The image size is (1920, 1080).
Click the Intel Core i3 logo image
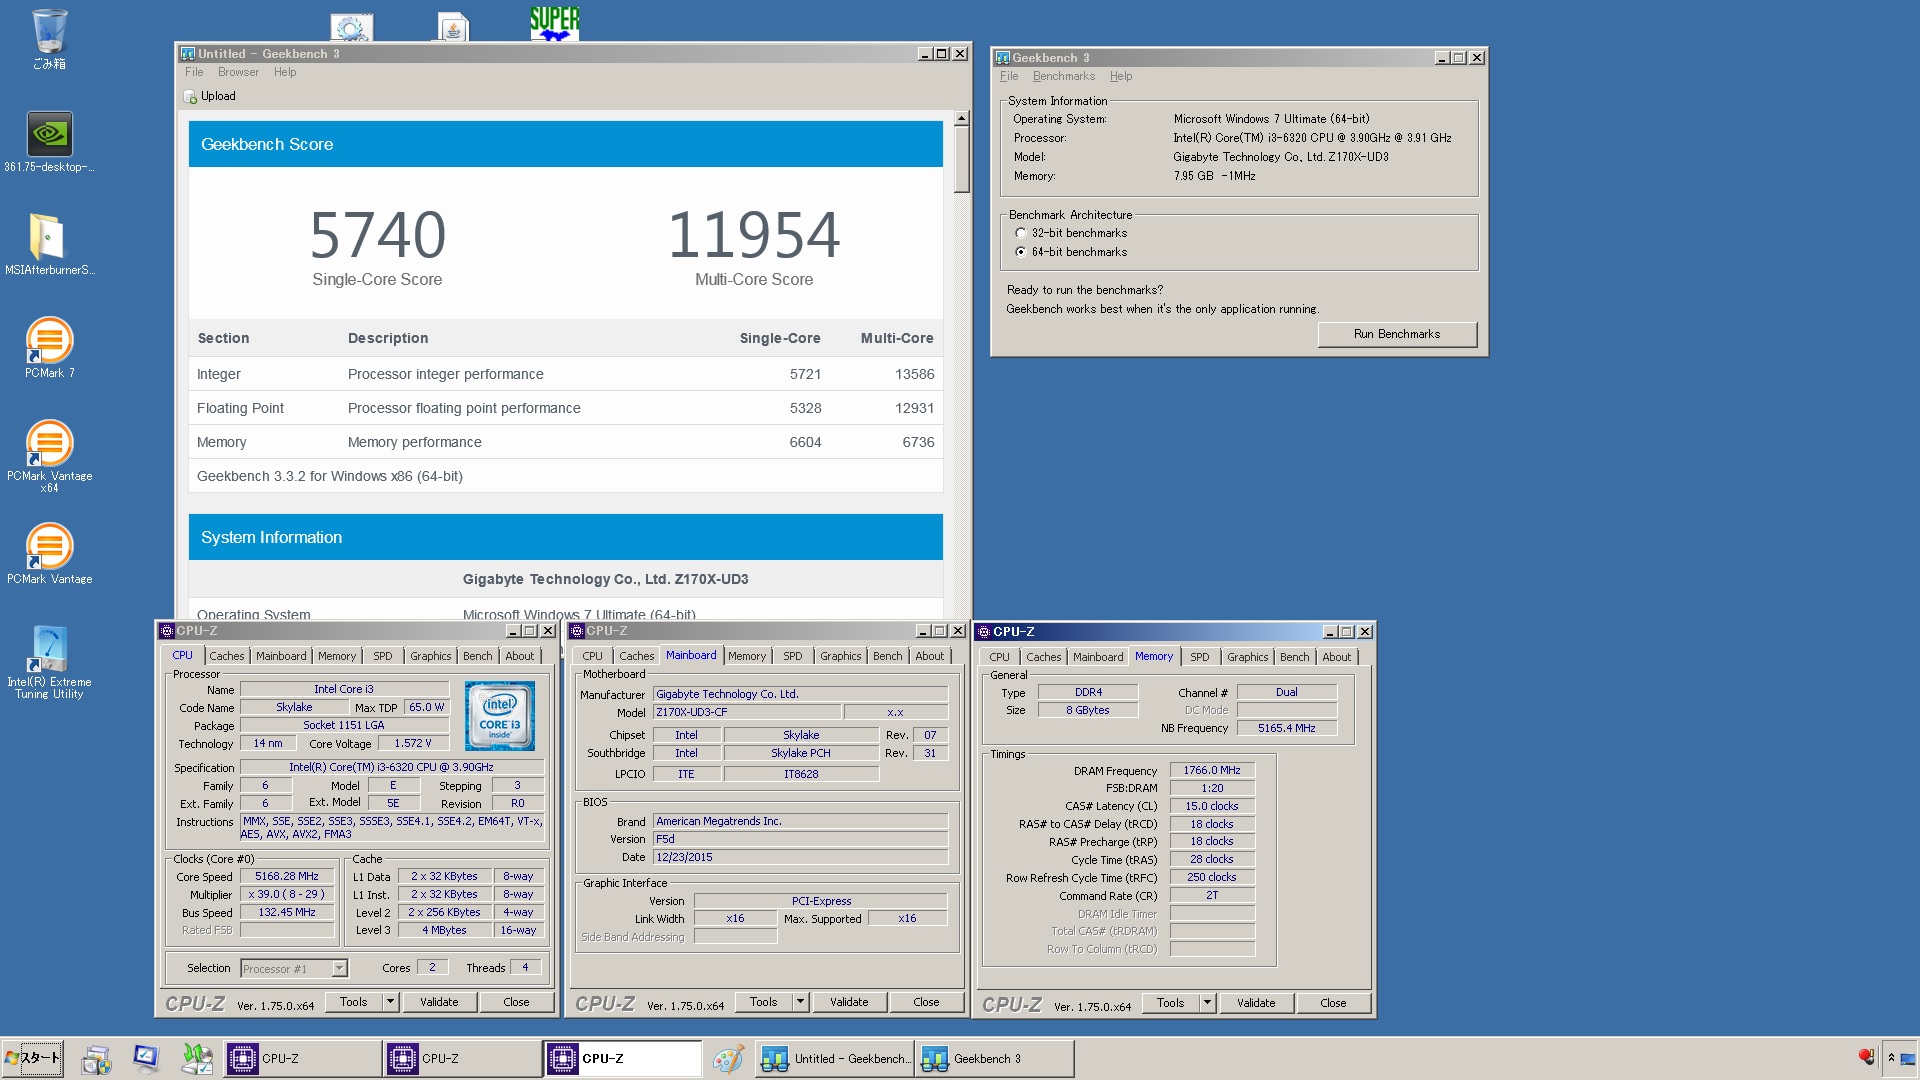(x=499, y=716)
